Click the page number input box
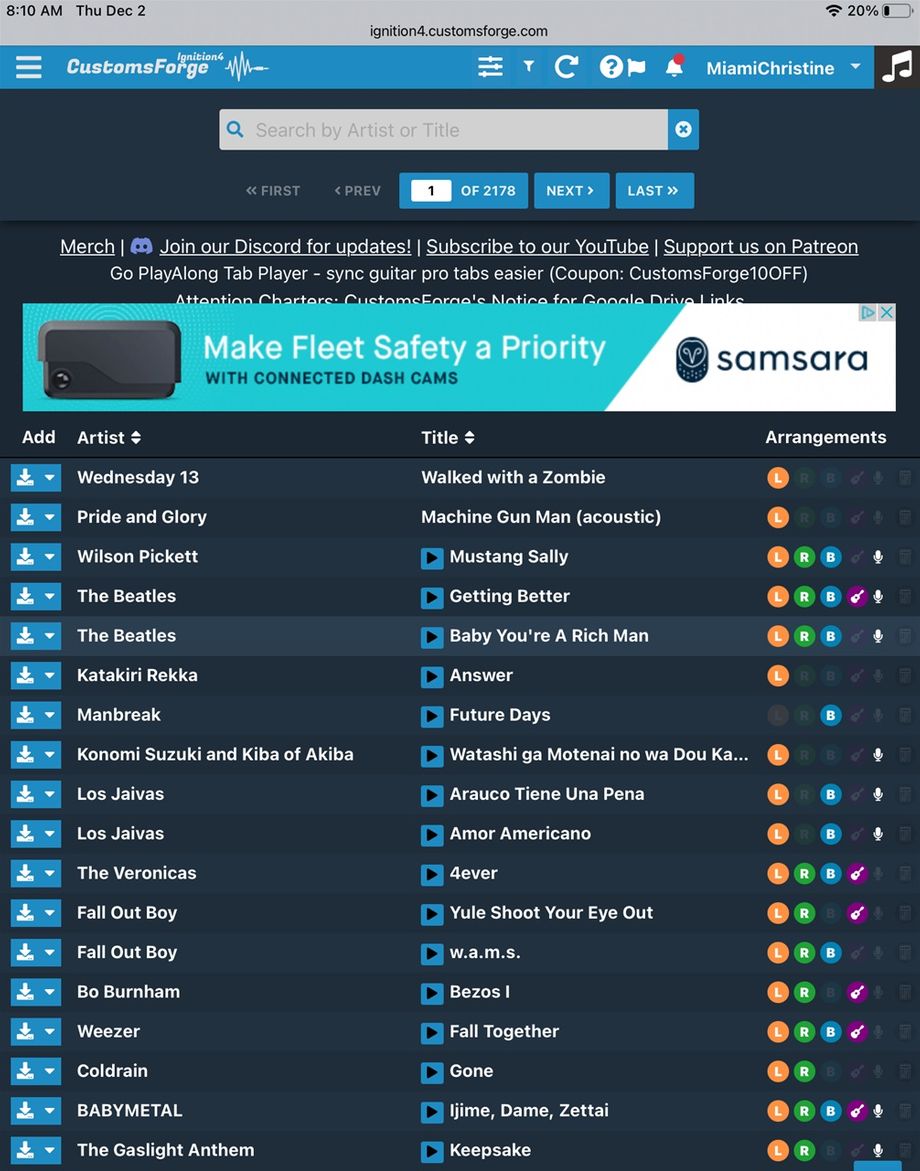The width and height of the screenshot is (920, 1171). [431, 190]
